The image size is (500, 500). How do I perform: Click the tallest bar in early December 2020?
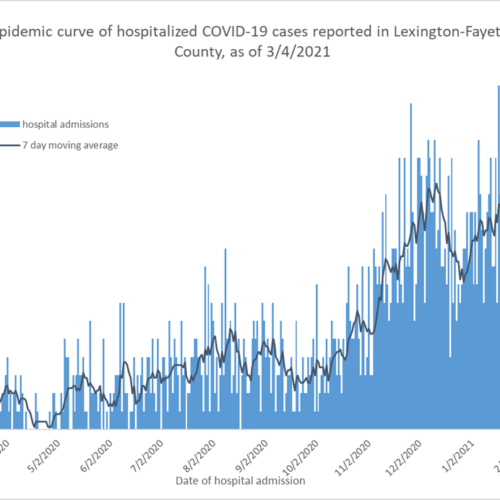pyautogui.click(x=411, y=266)
